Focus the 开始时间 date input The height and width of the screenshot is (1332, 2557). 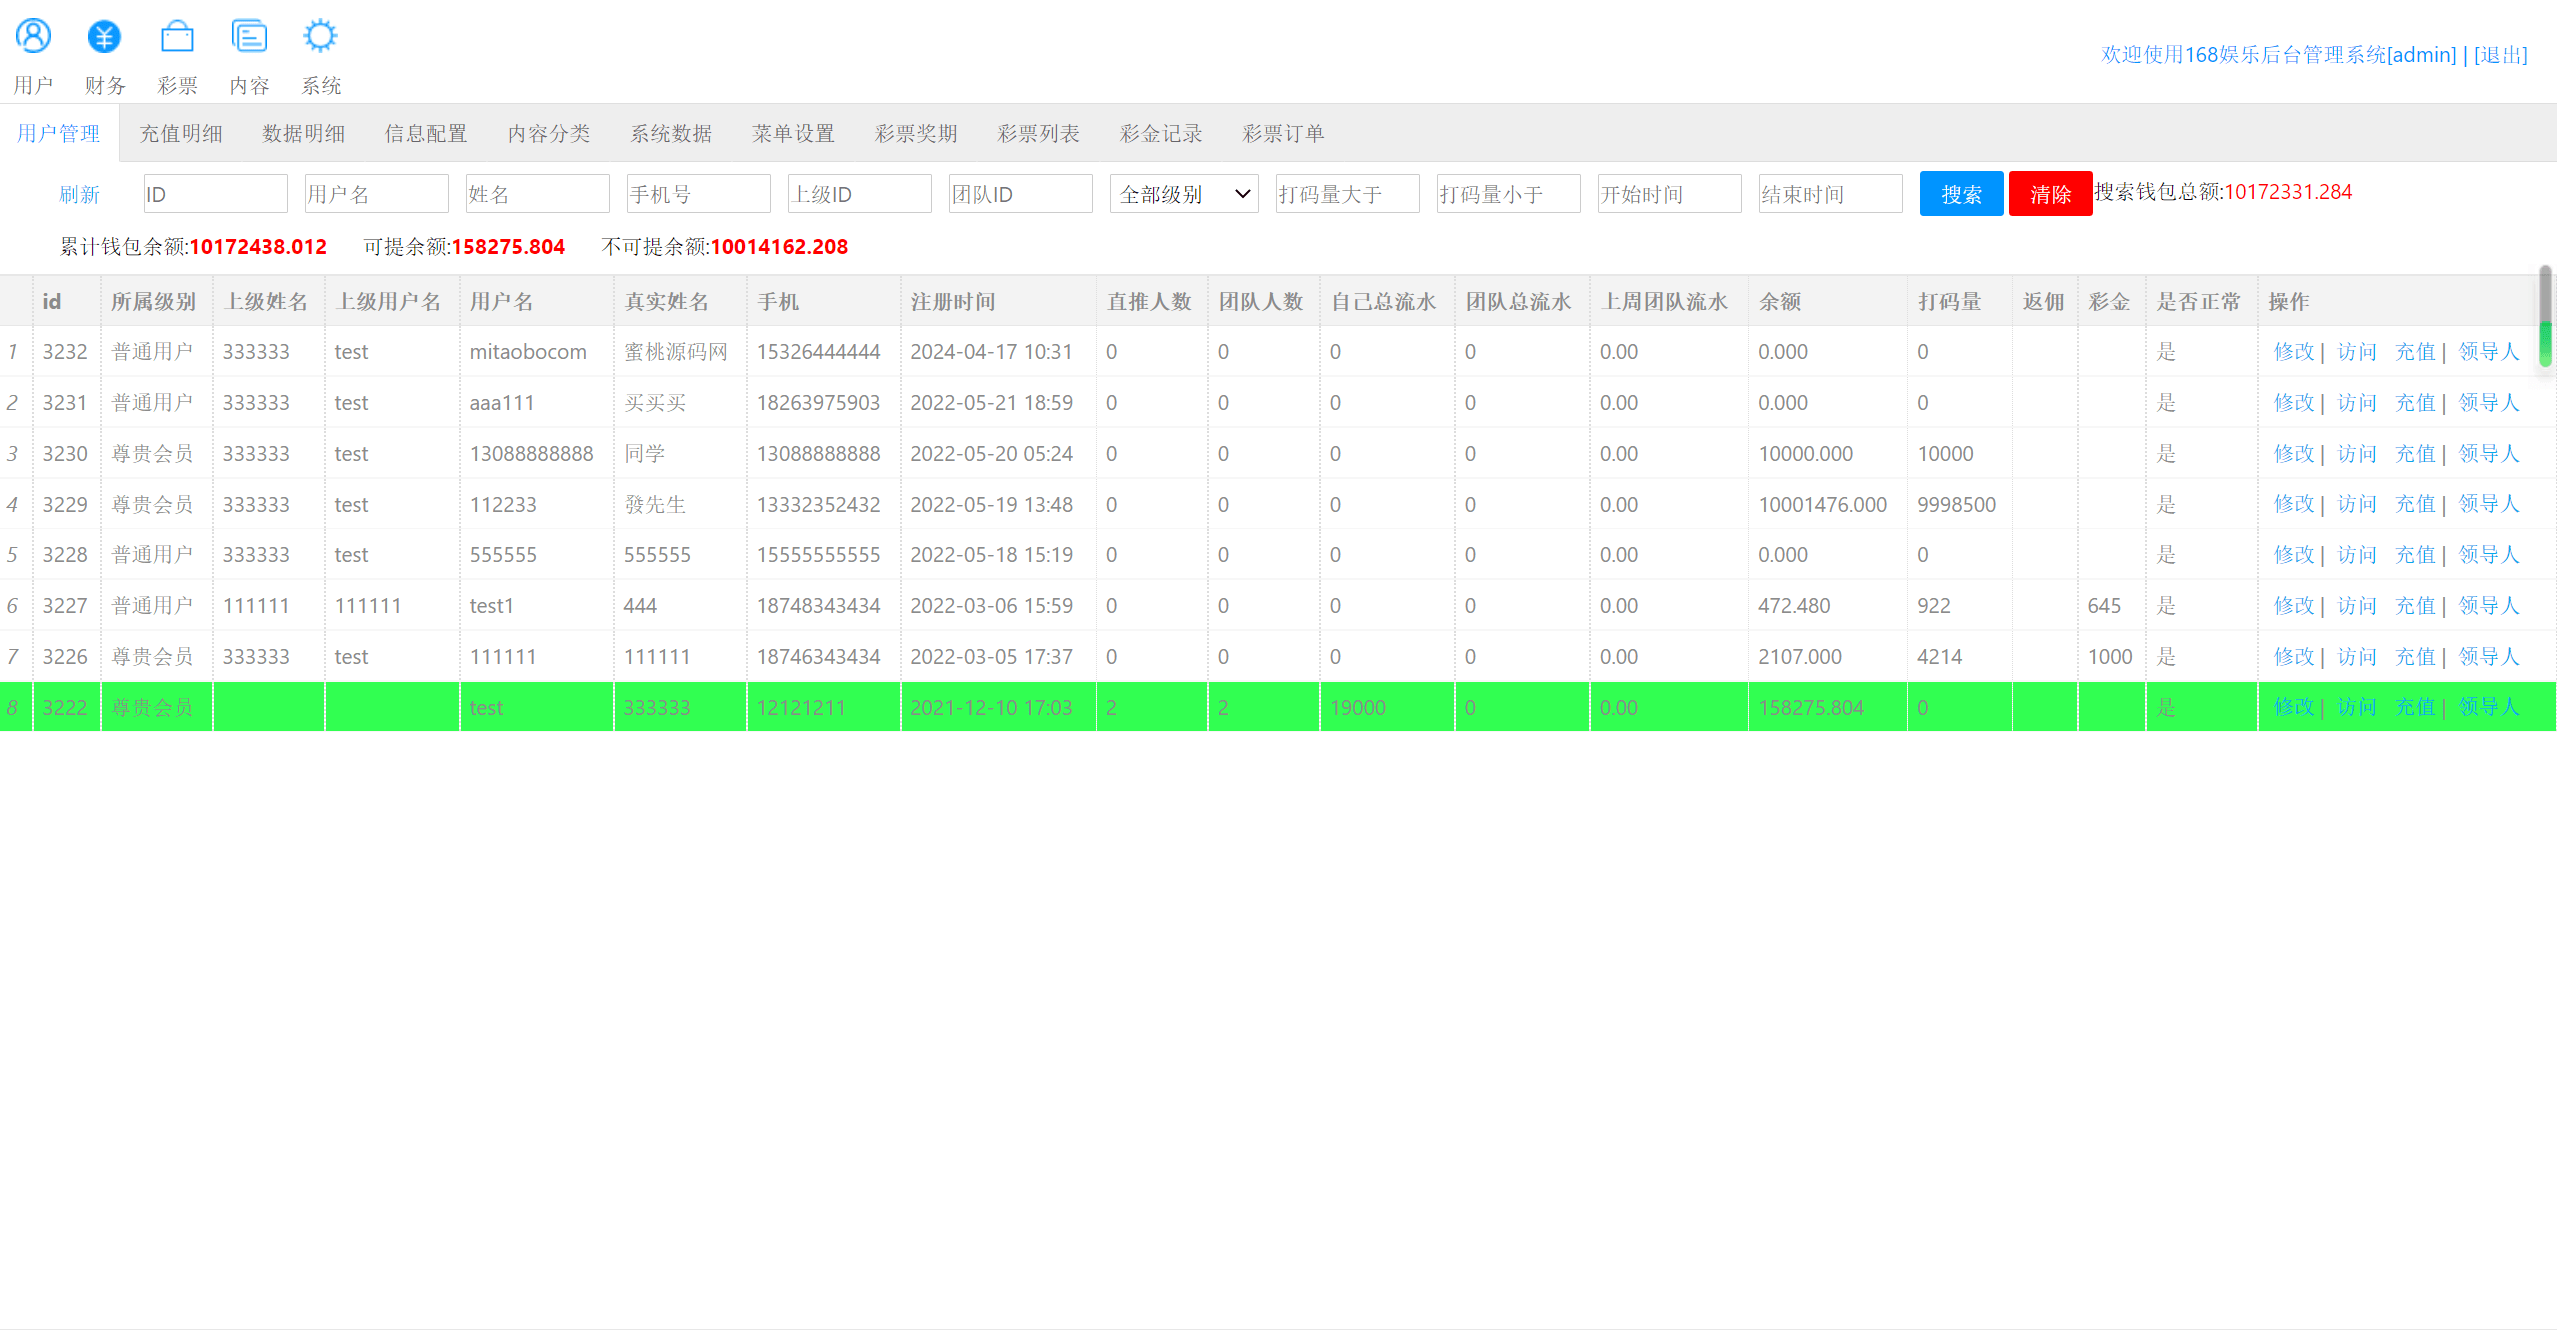click(1668, 194)
